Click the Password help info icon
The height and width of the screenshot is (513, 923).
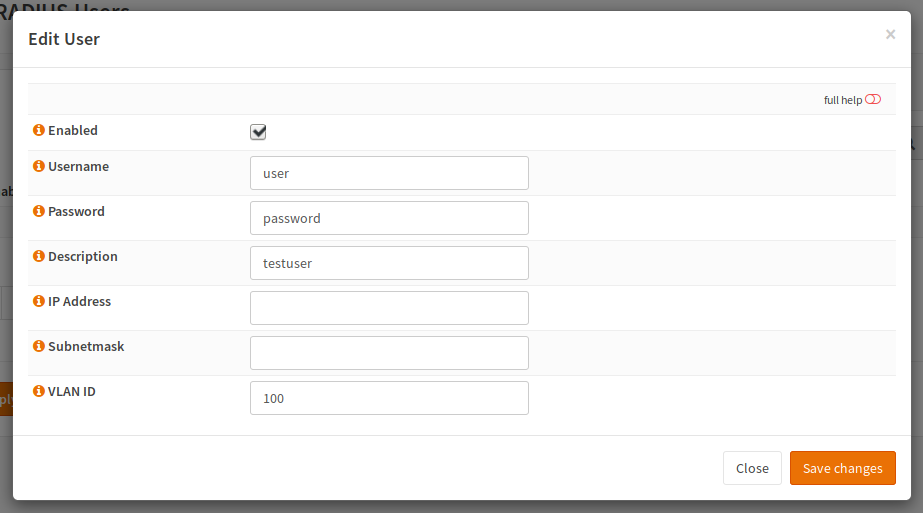(39, 212)
